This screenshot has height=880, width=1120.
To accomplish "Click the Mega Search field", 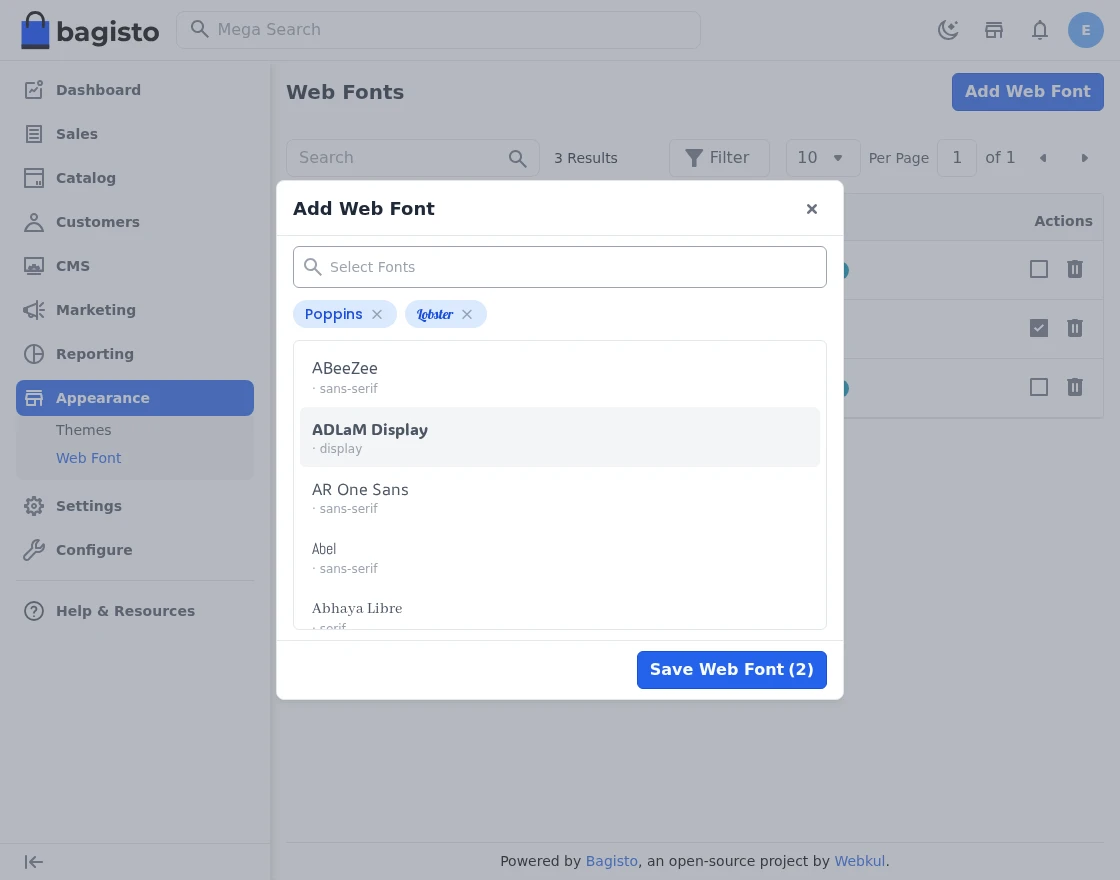I will [438, 30].
